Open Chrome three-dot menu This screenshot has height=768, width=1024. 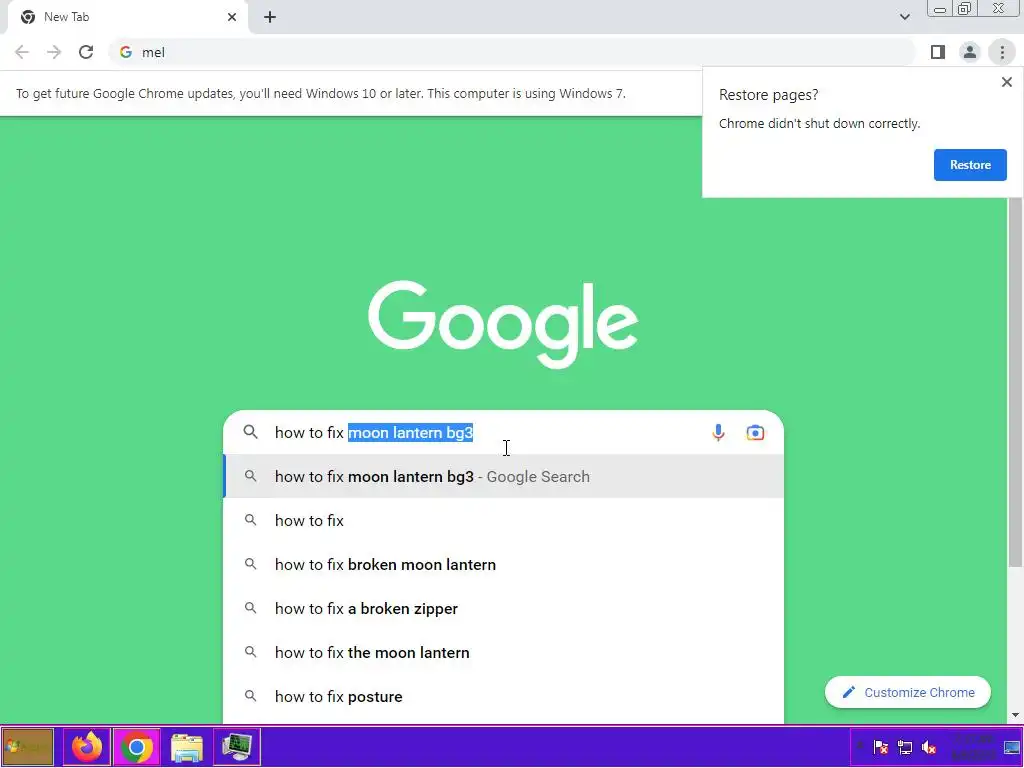click(1002, 52)
